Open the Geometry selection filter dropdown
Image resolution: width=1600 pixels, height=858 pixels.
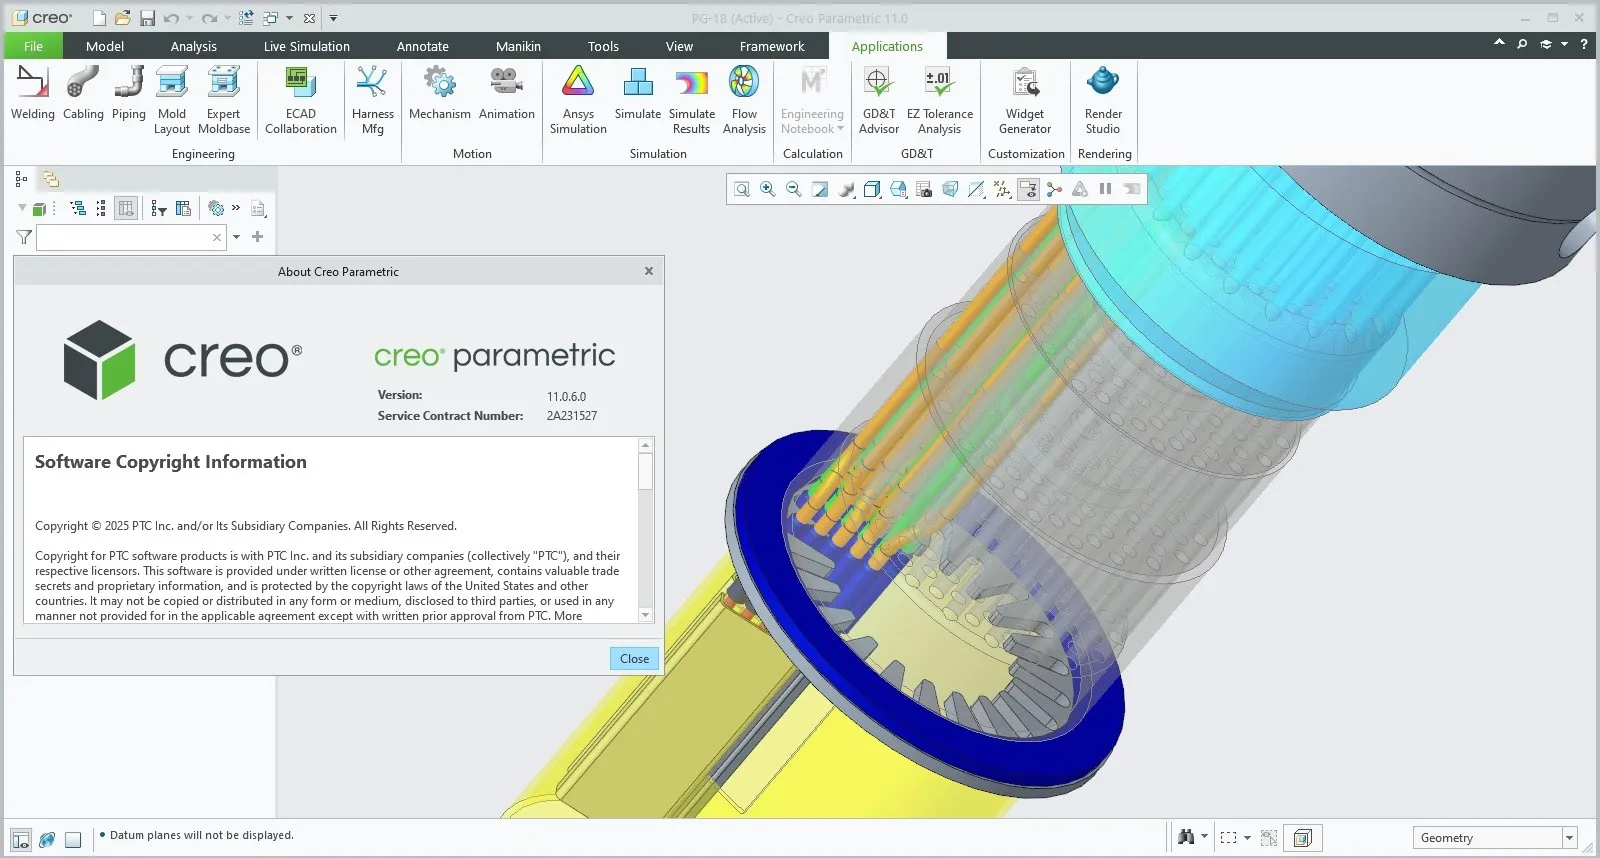click(1568, 838)
